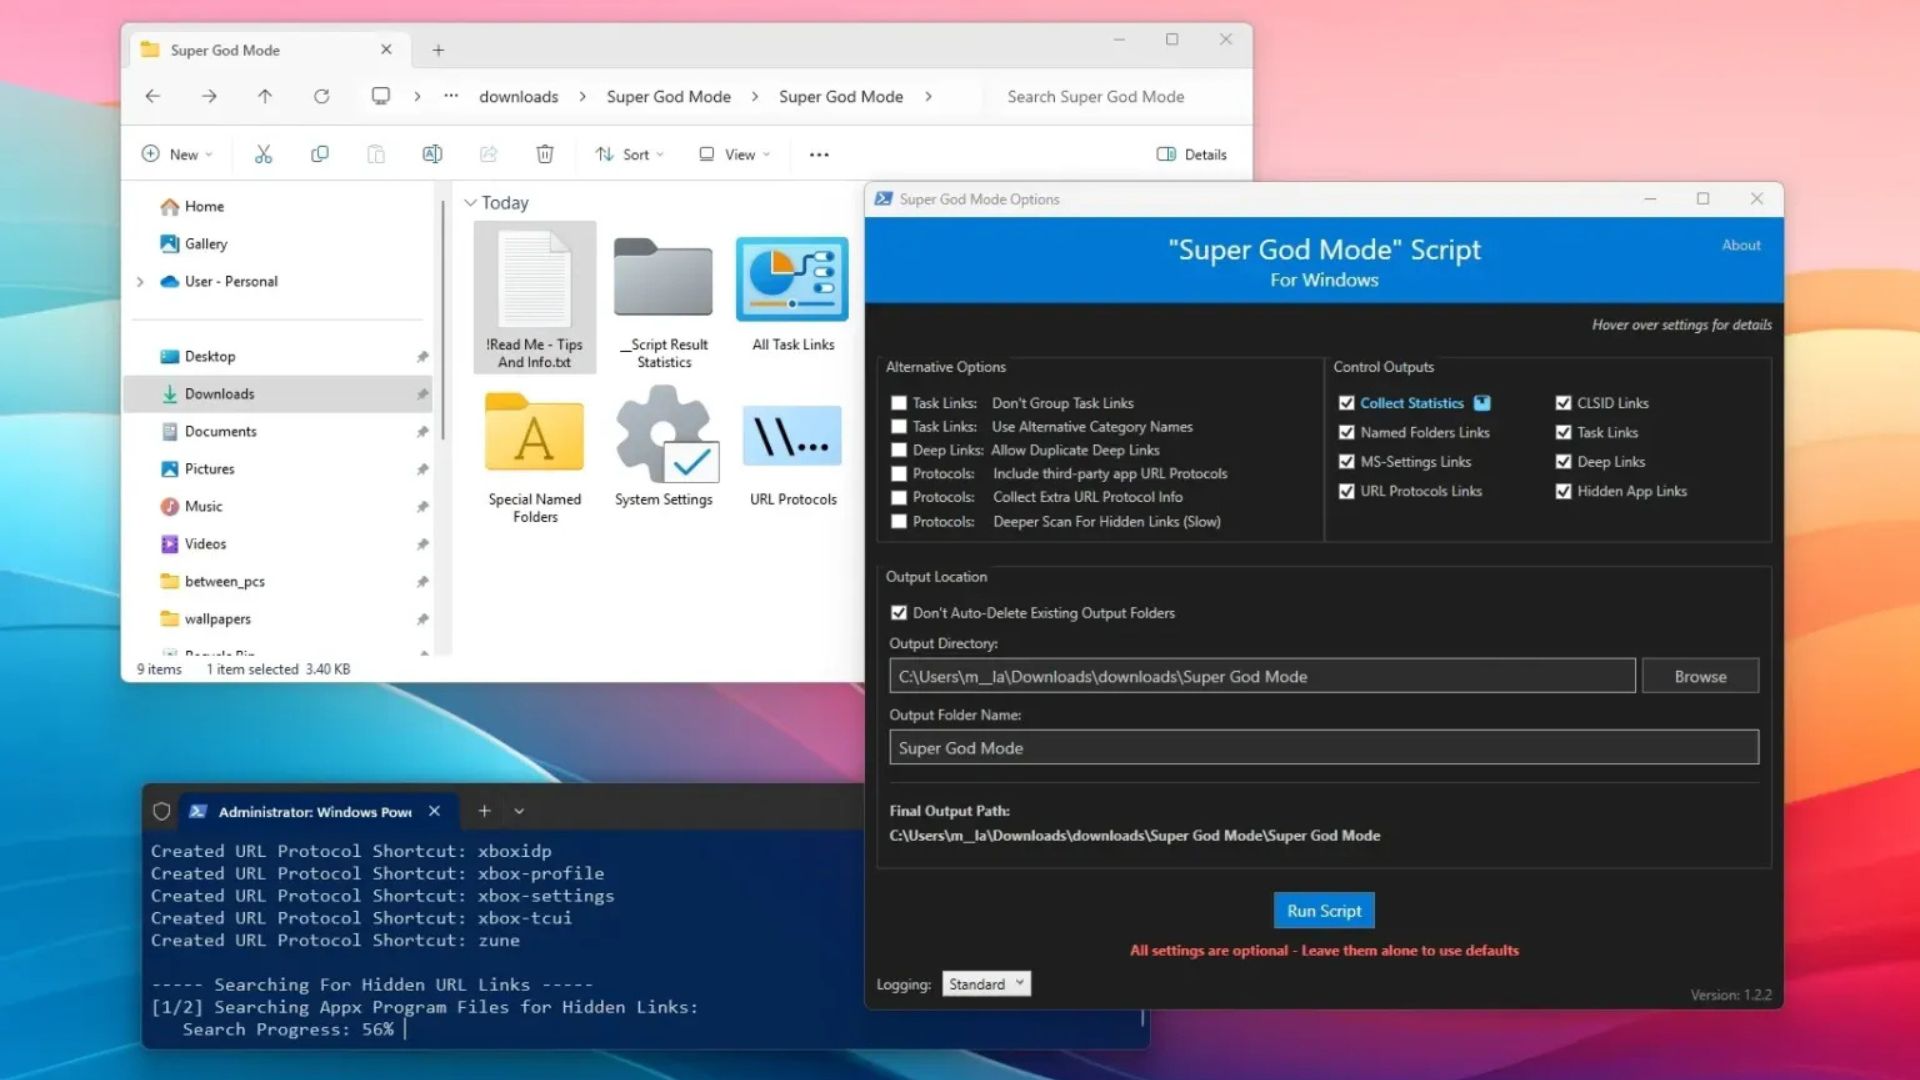Open the Script Result Statistics folder
Image resolution: width=1920 pixels, height=1080 pixels.
click(x=663, y=280)
